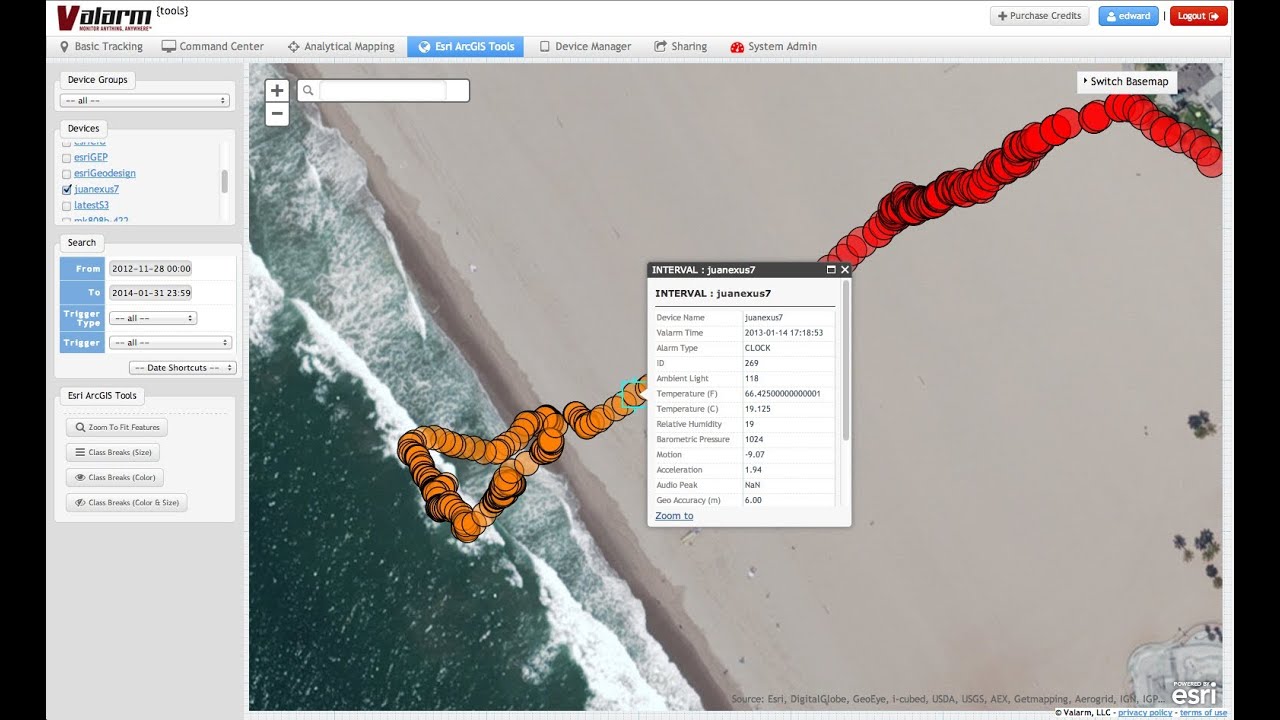The image size is (1280, 720).
Task: Click the map search text box
Action: 383,90
